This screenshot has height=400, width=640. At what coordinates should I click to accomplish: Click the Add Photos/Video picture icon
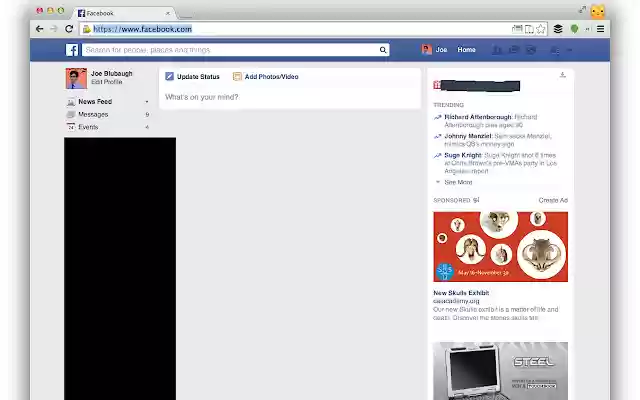tap(237, 76)
